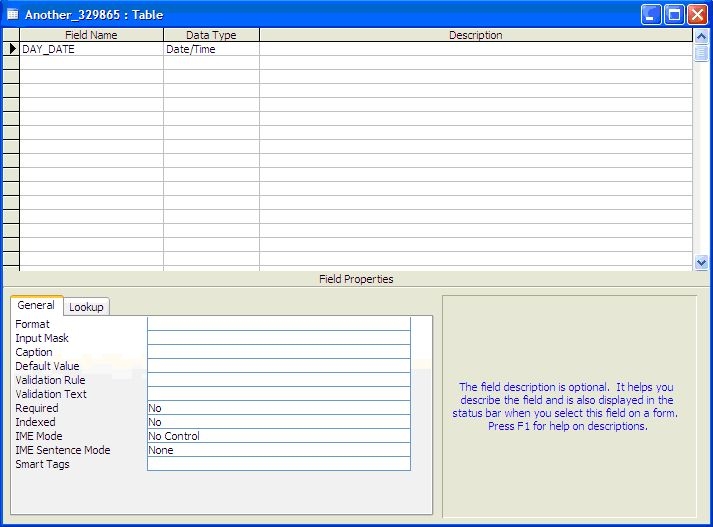The height and width of the screenshot is (527, 713).
Task: Open the IME Mode No Control field
Action: click(x=278, y=436)
